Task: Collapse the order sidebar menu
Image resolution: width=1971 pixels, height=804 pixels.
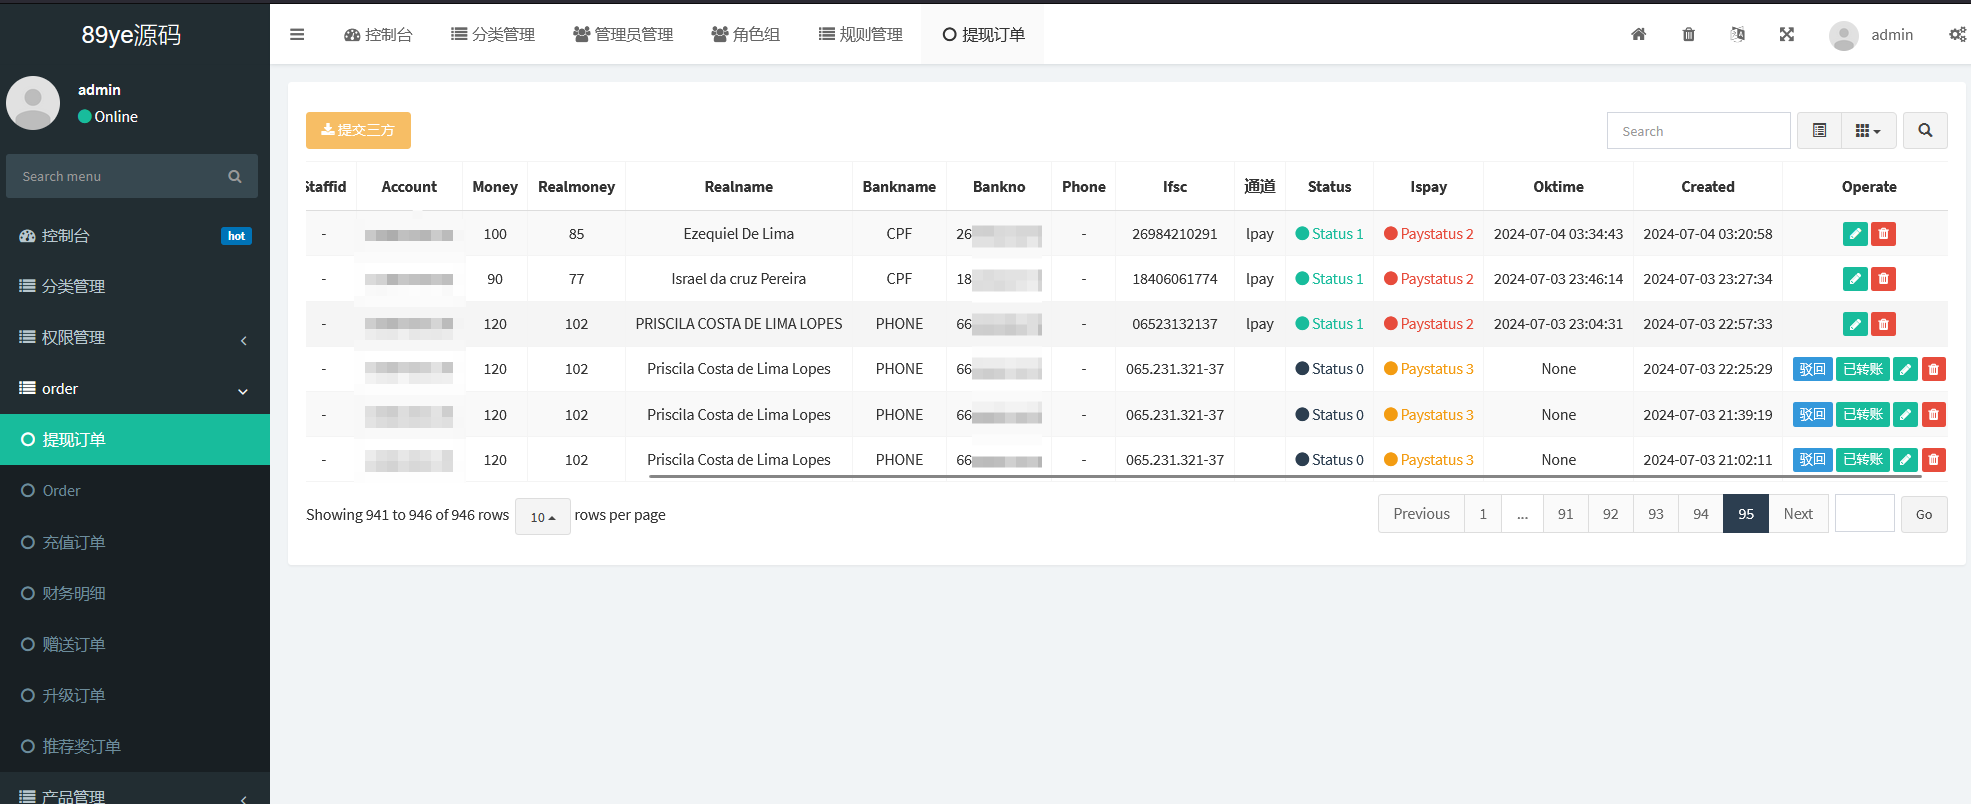Action: coord(135,389)
